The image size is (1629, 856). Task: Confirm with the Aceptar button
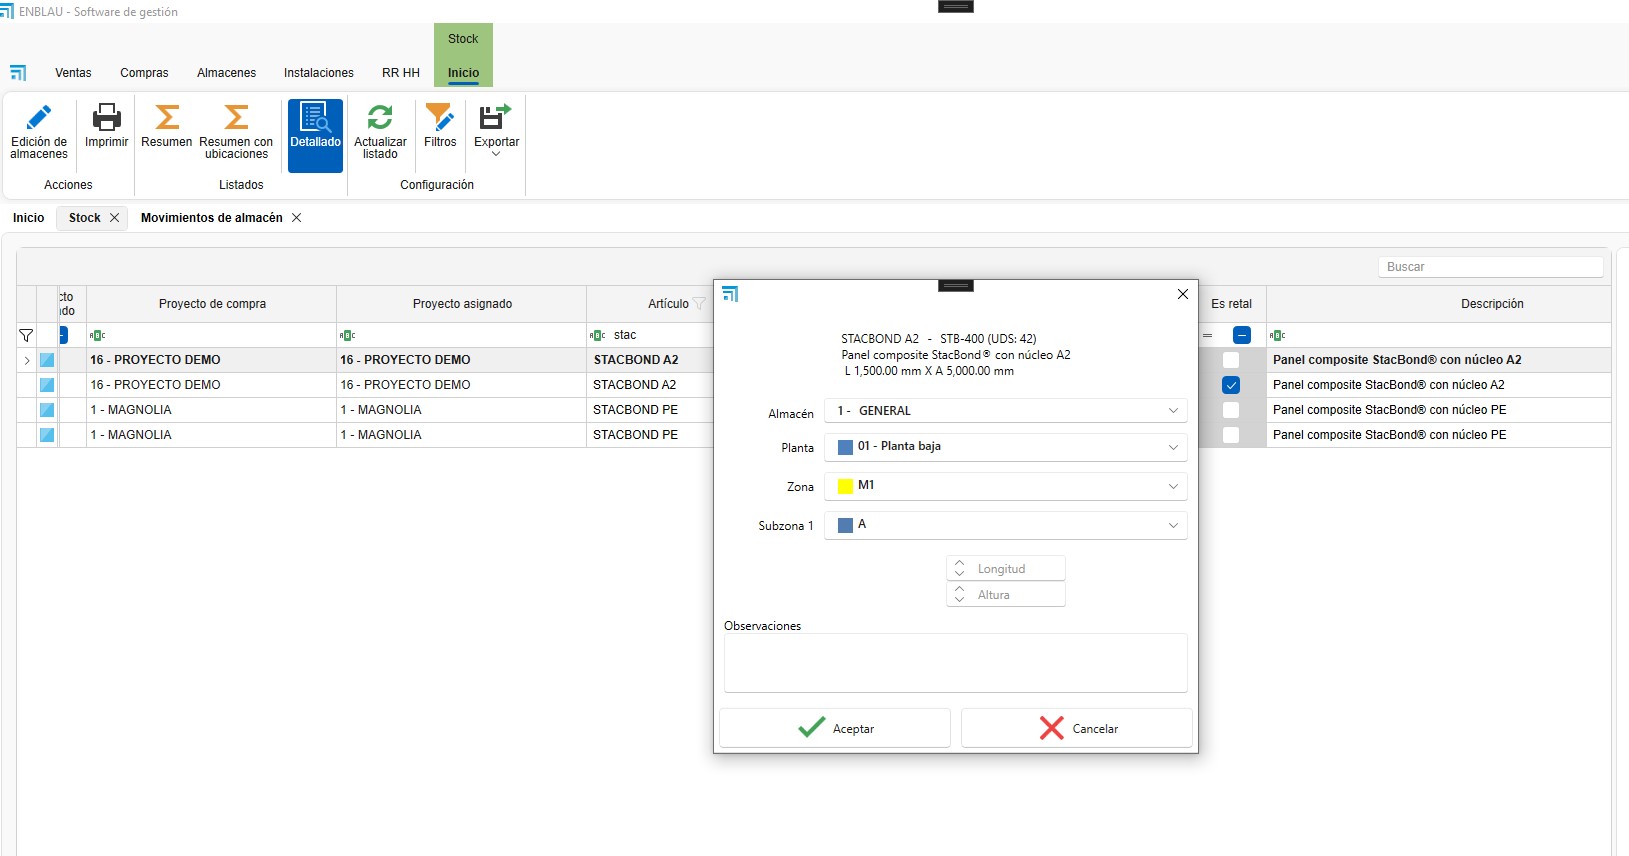pyautogui.click(x=835, y=728)
